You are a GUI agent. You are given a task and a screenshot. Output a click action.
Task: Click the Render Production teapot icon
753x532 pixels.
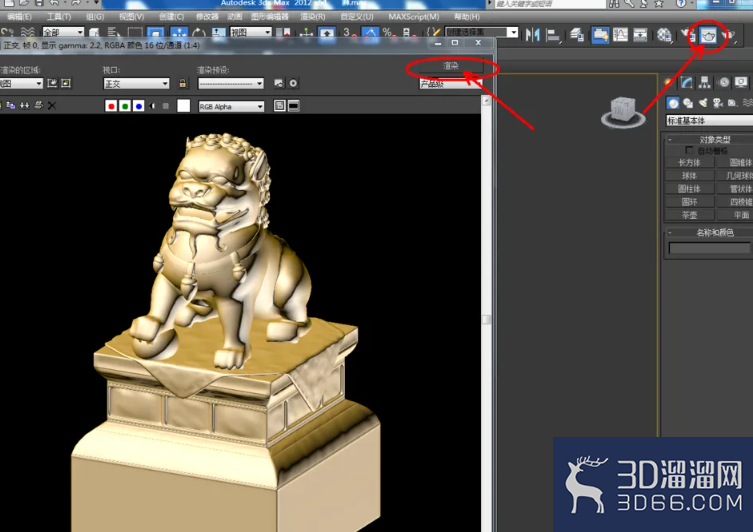(x=729, y=35)
